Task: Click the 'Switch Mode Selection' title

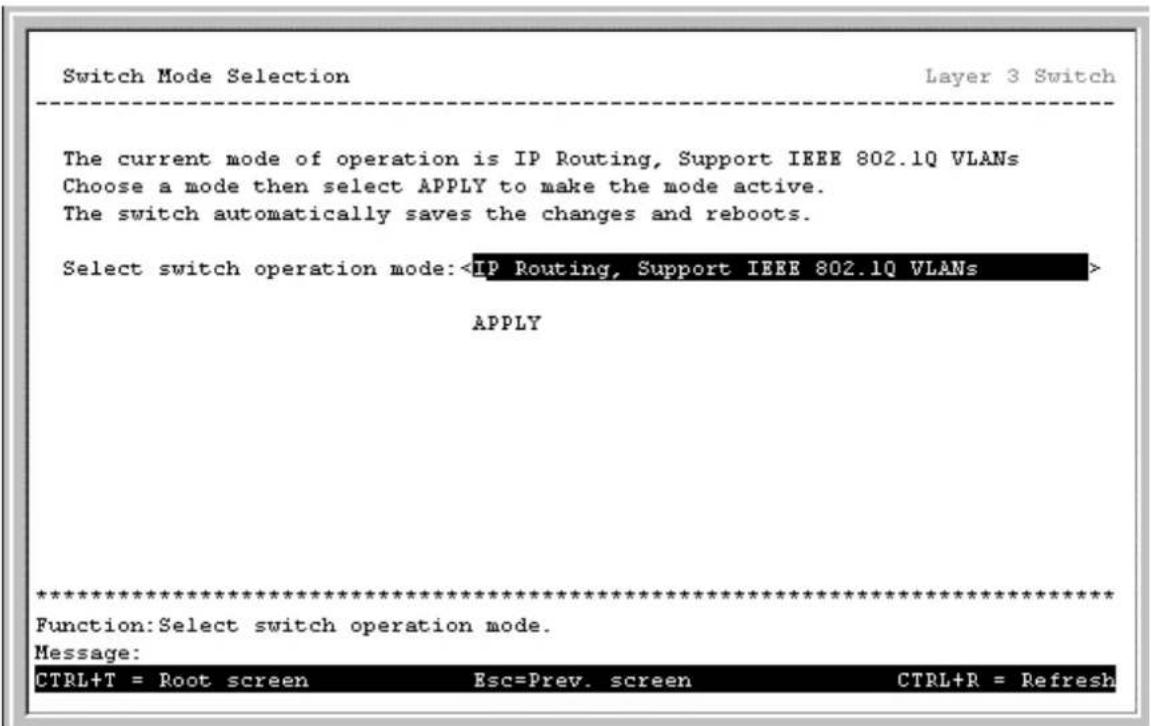Action: pyautogui.click(x=206, y=76)
